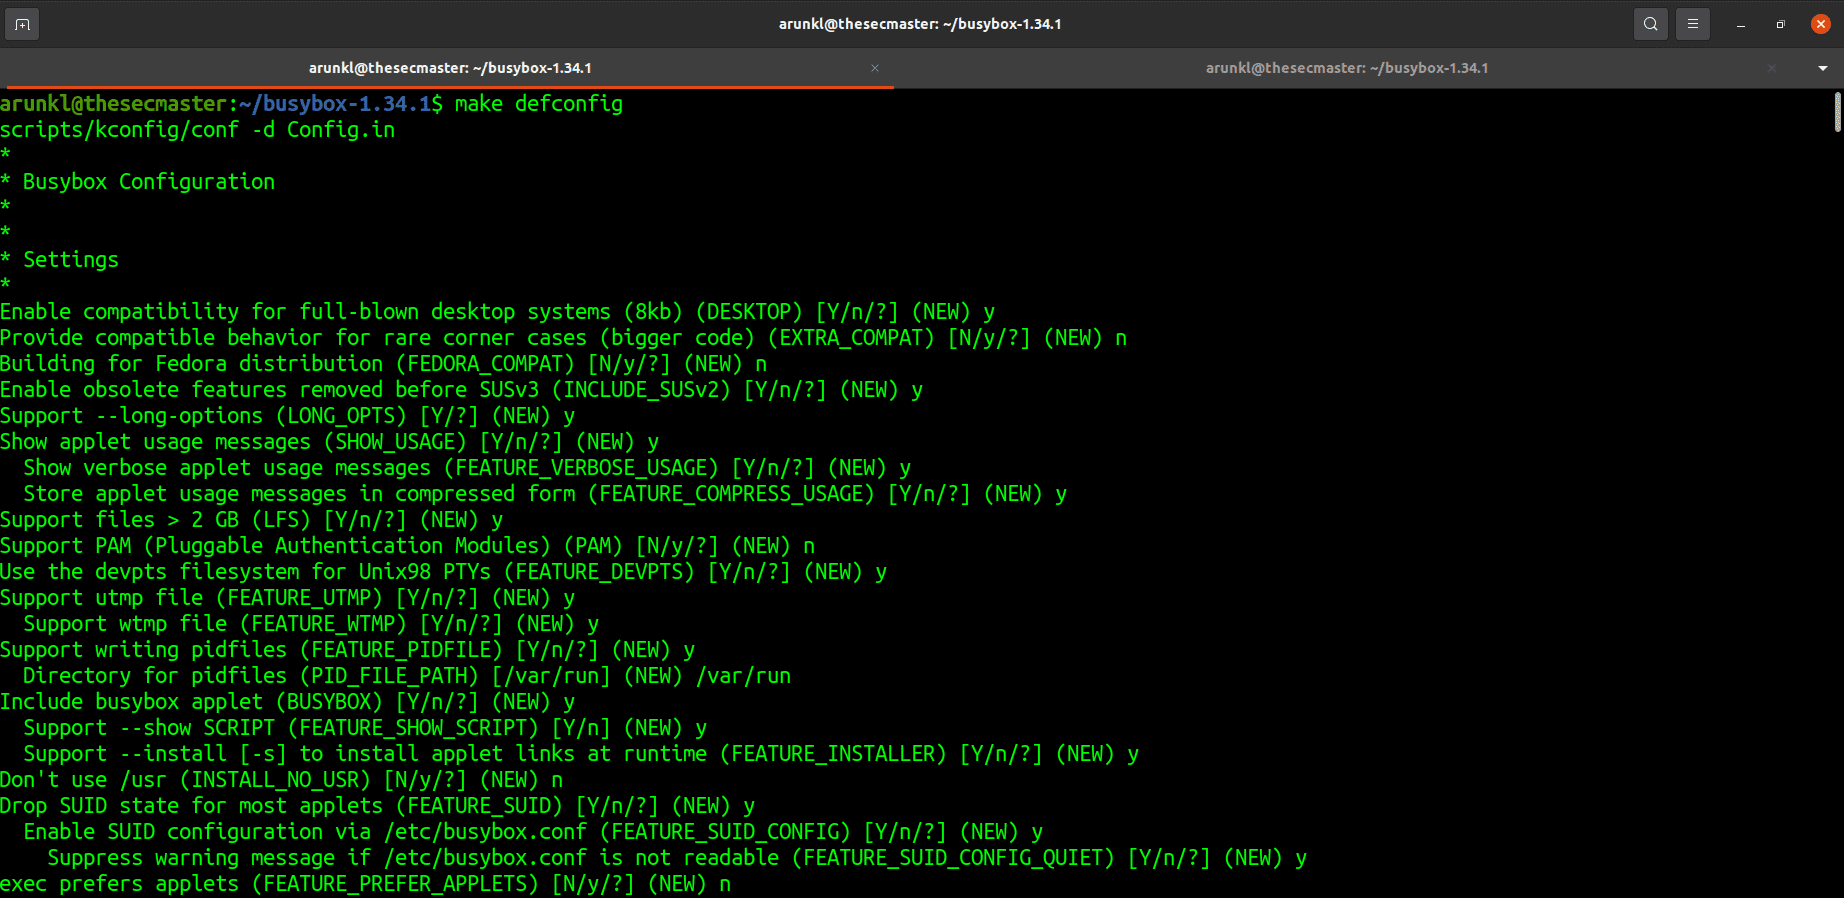Click the '(FEATURE_COMPRESS_USAGE)' option line
Viewport: 1844px width, 898px height.
click(546, 494)
